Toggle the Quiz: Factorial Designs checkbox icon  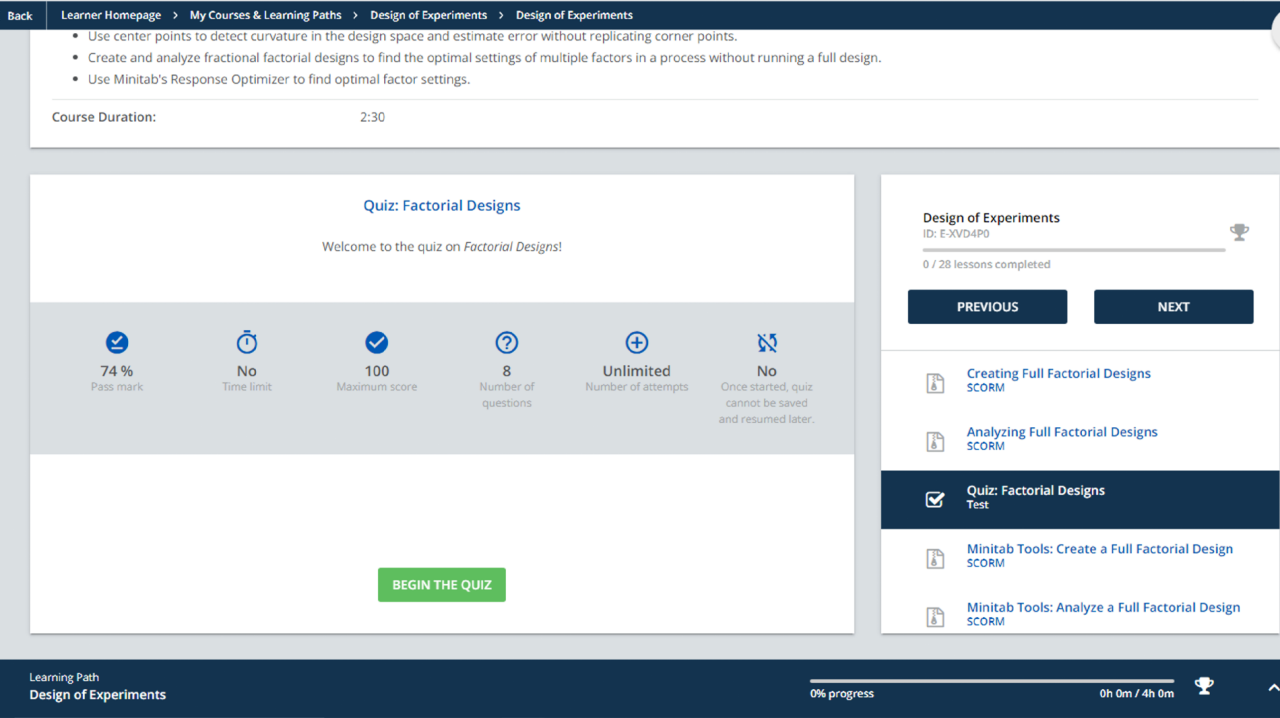pyautogui.click(x=935, y=499)
